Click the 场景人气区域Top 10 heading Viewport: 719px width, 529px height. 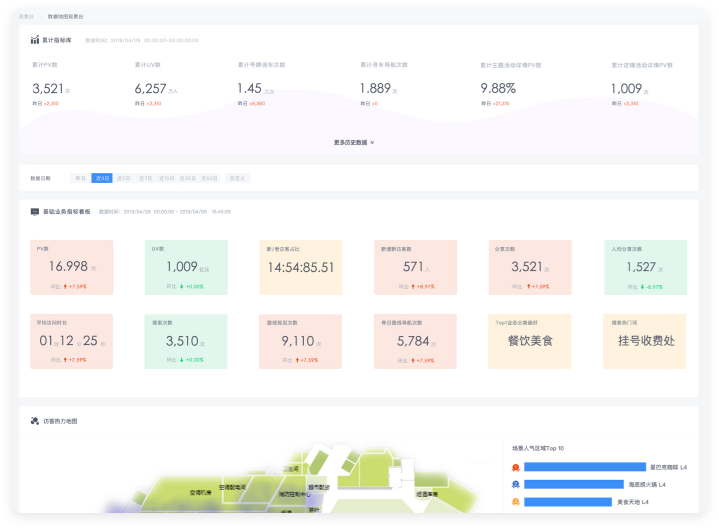point(538,448)
